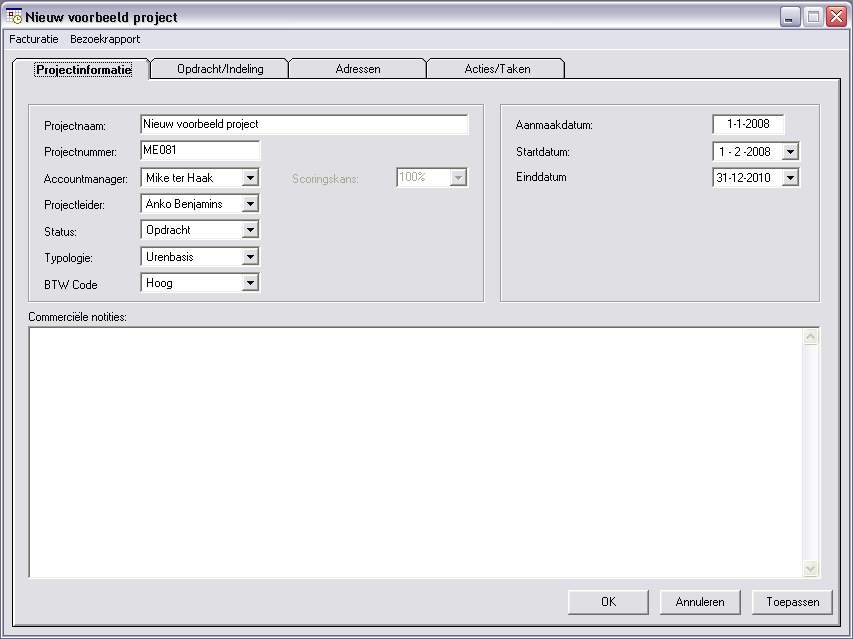Expand the Accountmanager dropdown
Screen dimensions: 853x639
(250, 178)
